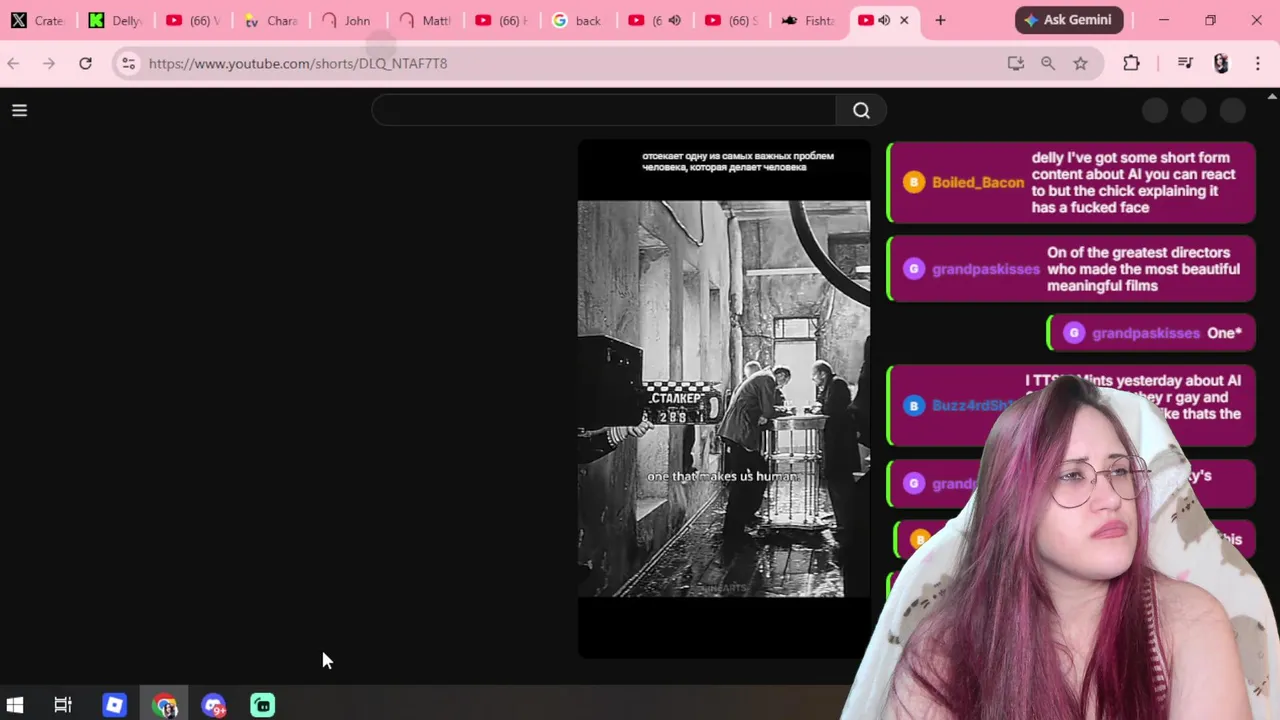This screenshot has width=1280, height=720.
Task: Open the YouTube hamburger guide menu
Action: pyautogui.click(x=19, y=111)
